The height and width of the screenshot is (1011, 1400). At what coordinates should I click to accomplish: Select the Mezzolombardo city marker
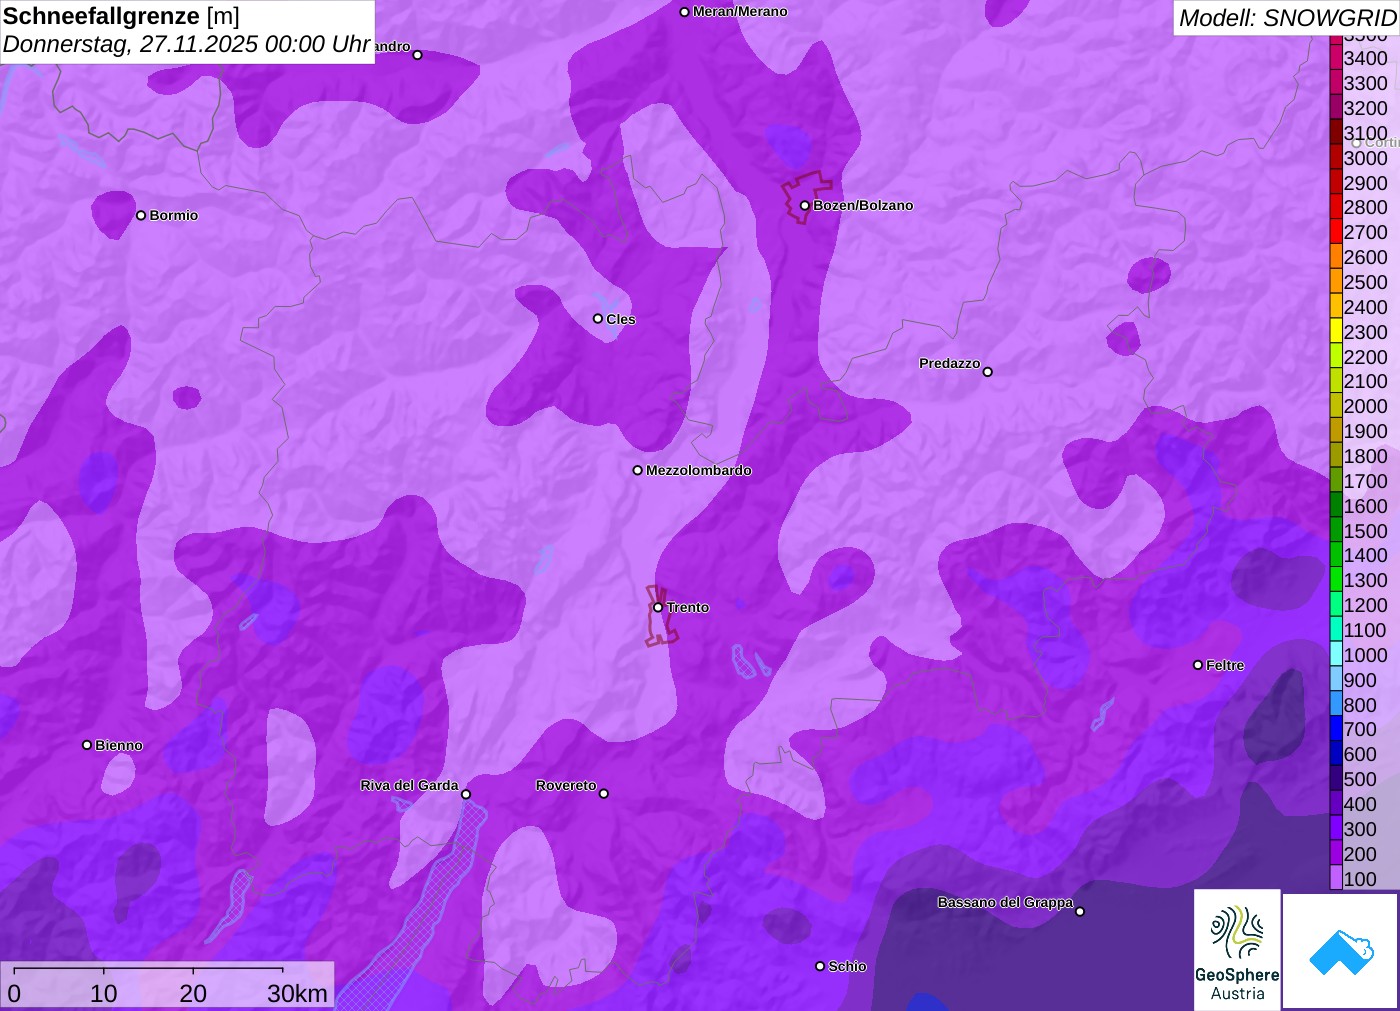pos(638,470)
